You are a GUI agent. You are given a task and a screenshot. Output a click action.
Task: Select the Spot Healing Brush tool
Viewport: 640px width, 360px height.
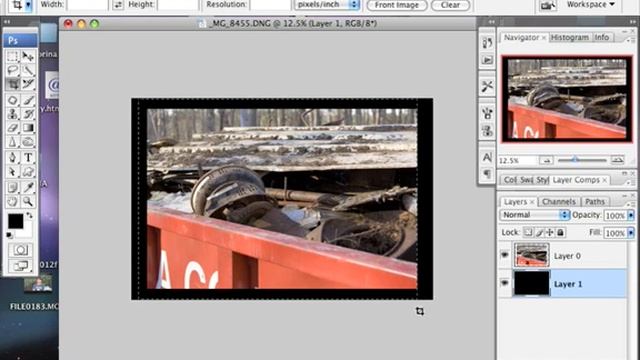[x=13, y=100]
